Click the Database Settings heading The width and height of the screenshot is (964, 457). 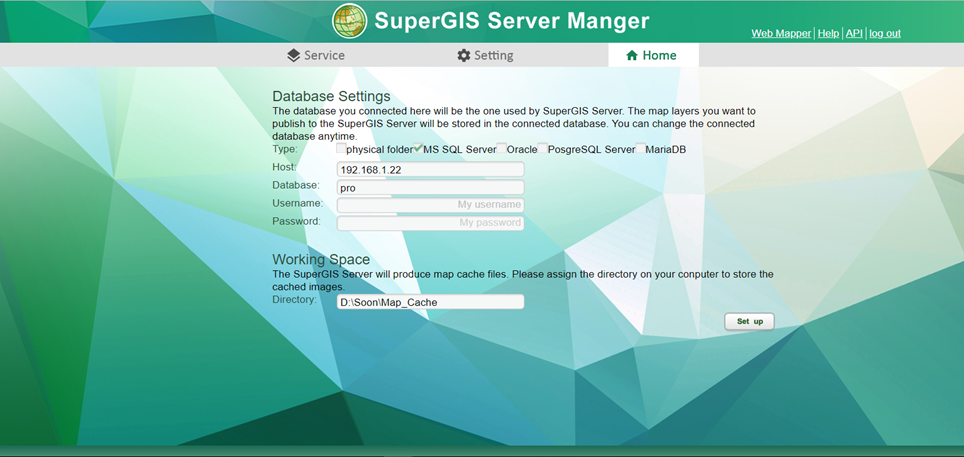[x=331, y=97]
